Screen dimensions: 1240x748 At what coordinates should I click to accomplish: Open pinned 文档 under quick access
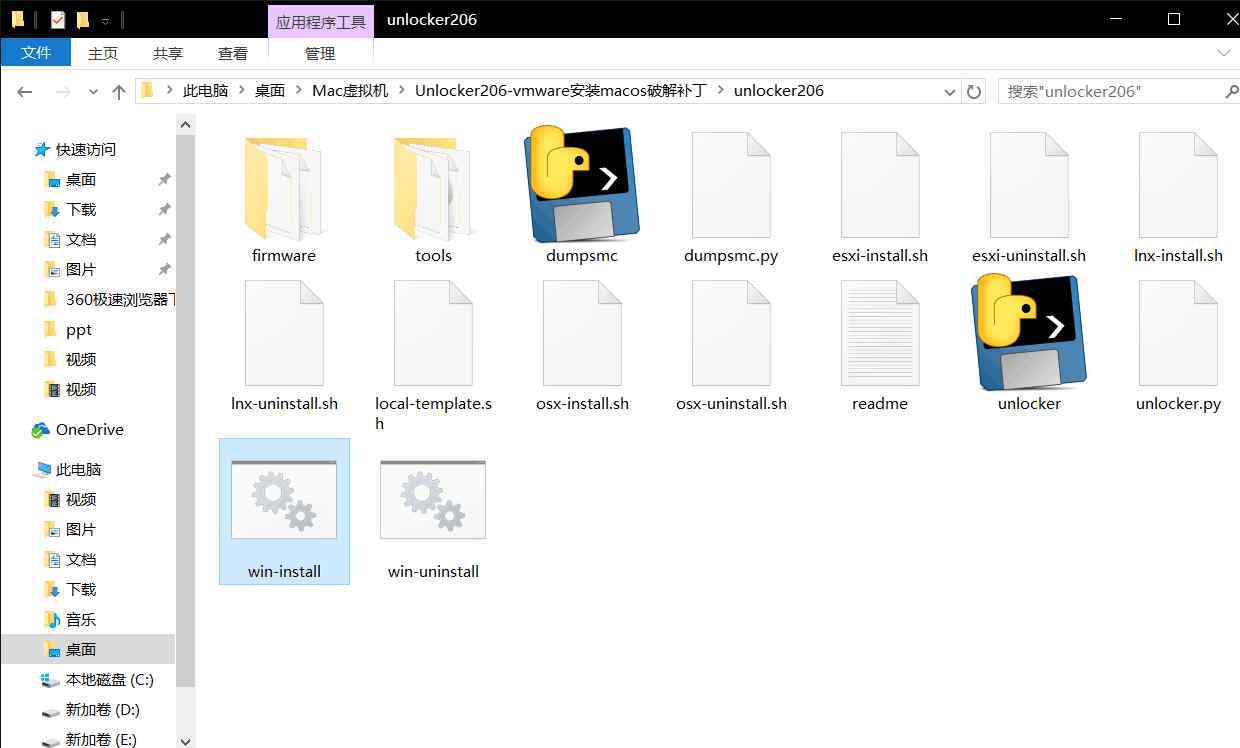81,240
